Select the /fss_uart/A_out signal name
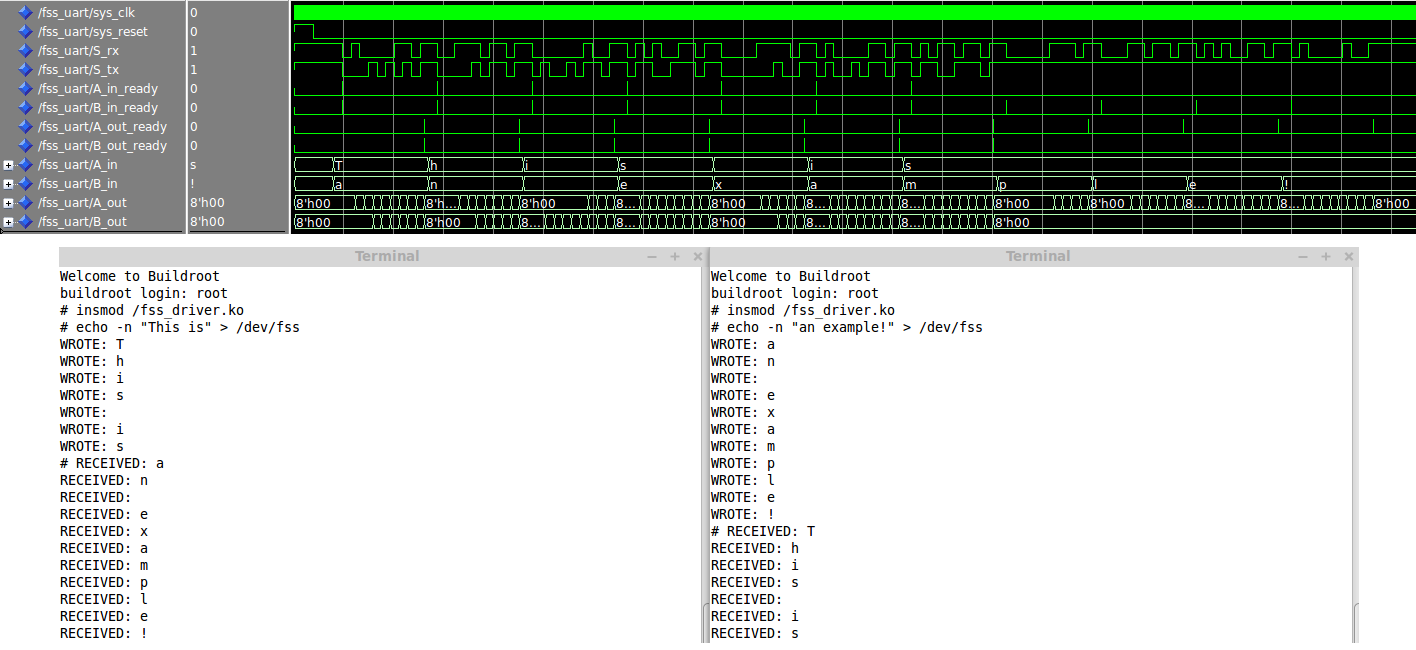 [x=82, y=203]
